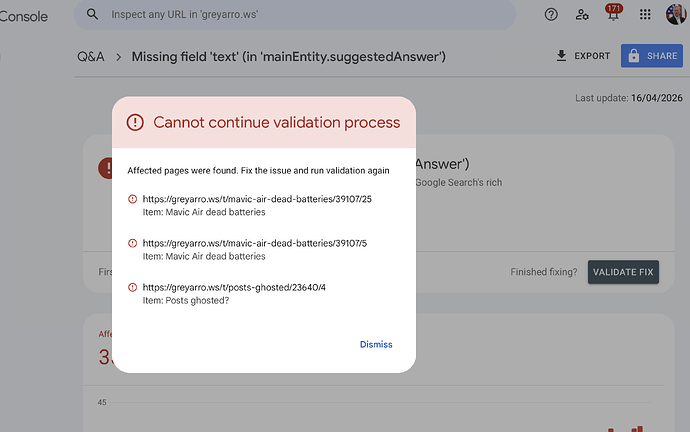Image resolution: width=690 pixels, height=432 pixels.
Task: Open the notifications bell with red badge
Action: pyautogui.click(x=613, y=13)
